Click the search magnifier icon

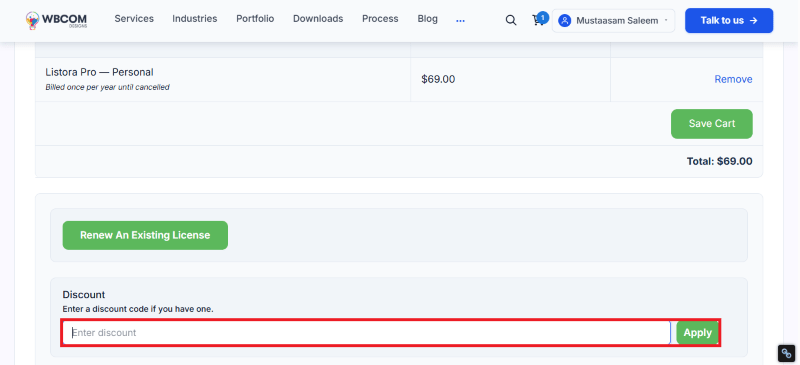point(511,20)
